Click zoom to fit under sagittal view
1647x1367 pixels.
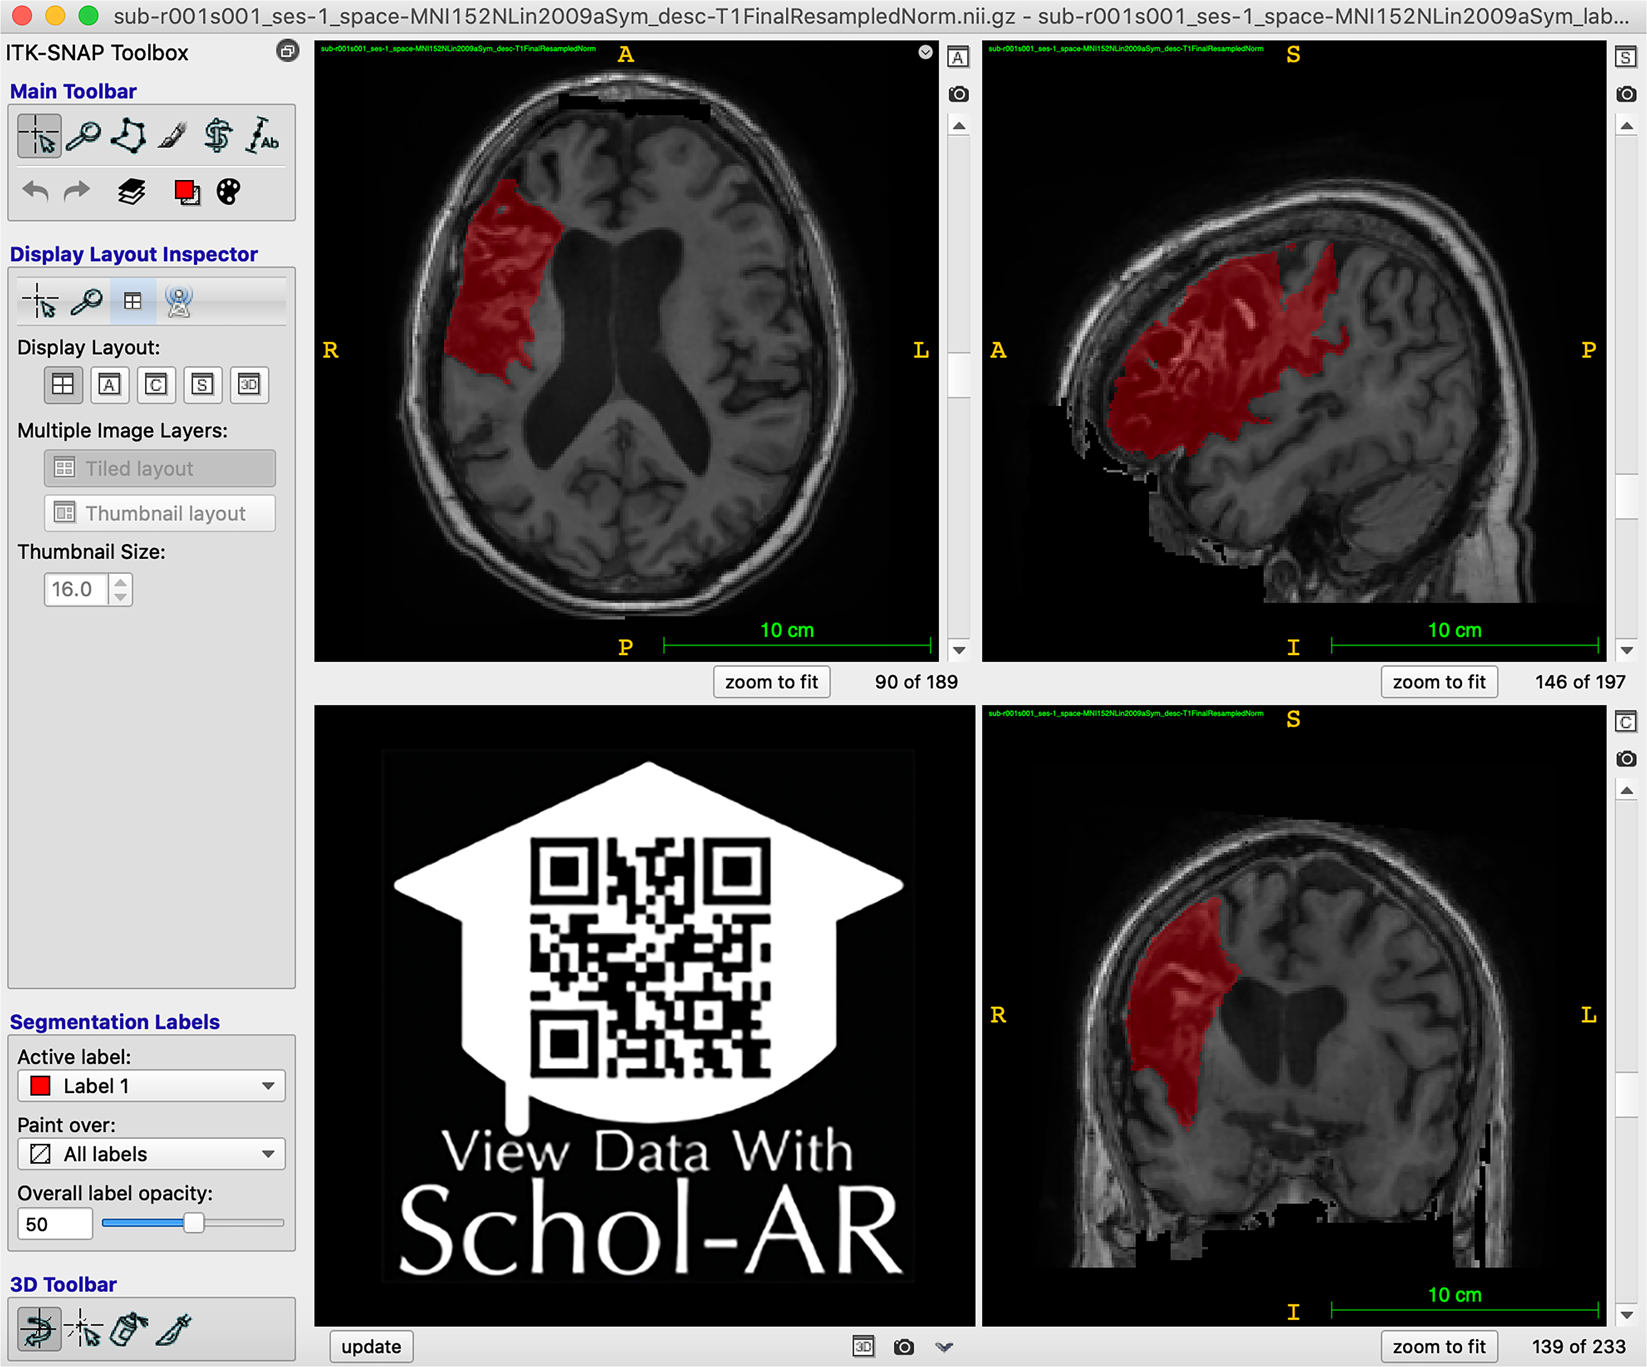1438,682
